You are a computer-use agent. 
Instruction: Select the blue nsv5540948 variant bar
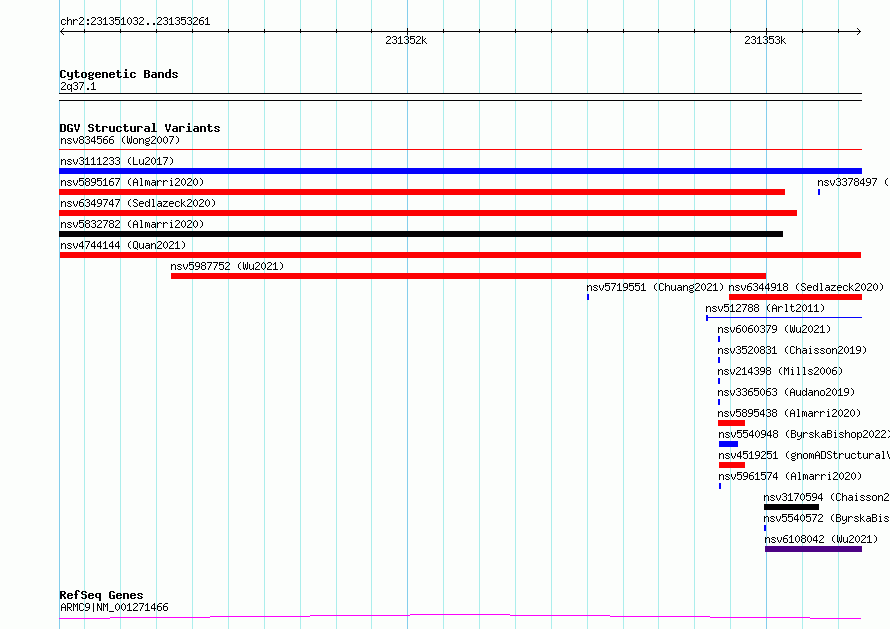pyautogui.click(x=728, y=444)
